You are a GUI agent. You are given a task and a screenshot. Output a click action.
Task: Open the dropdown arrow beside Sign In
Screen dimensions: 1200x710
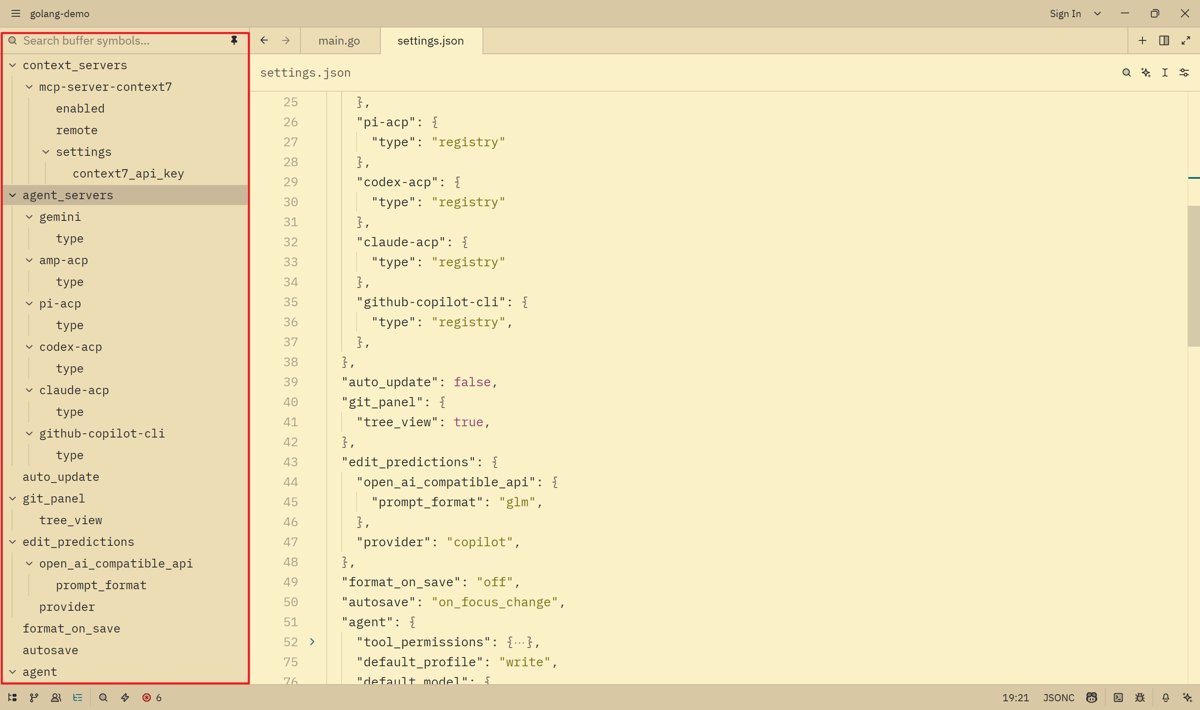coord(1097,14)
